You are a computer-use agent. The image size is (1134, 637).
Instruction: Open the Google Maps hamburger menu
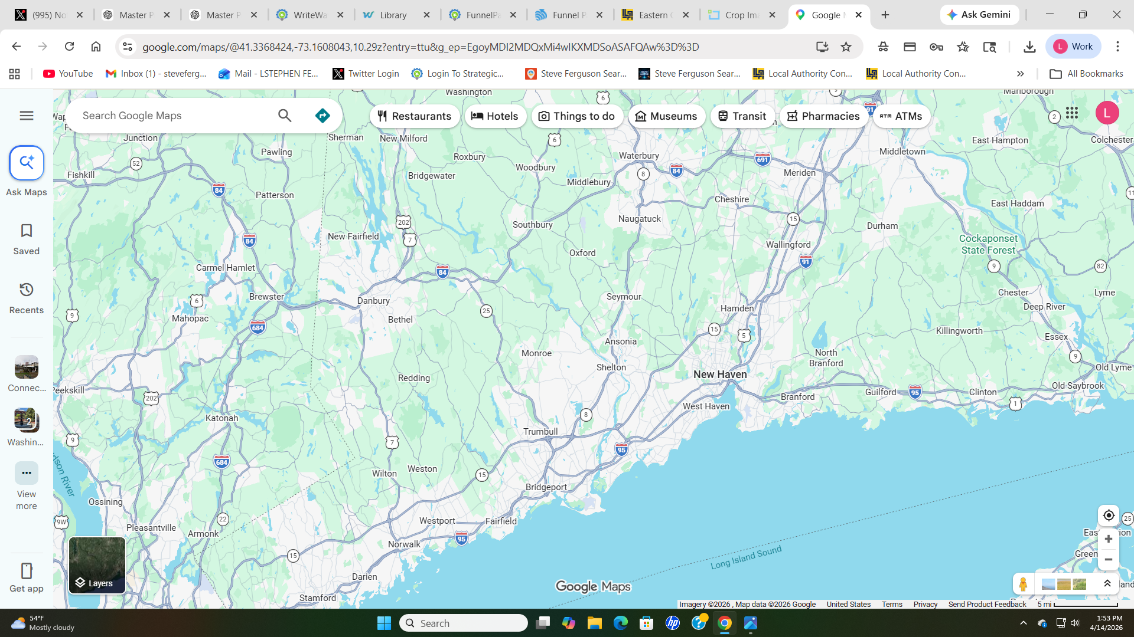coord(27,116)
